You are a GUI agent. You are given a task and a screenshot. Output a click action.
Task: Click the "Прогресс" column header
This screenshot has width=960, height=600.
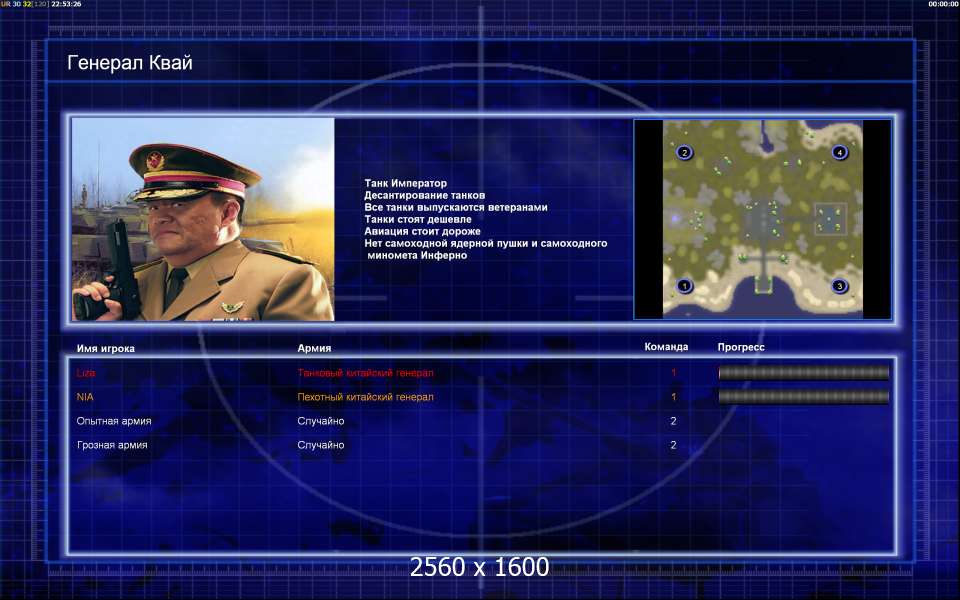pos(741,347)
